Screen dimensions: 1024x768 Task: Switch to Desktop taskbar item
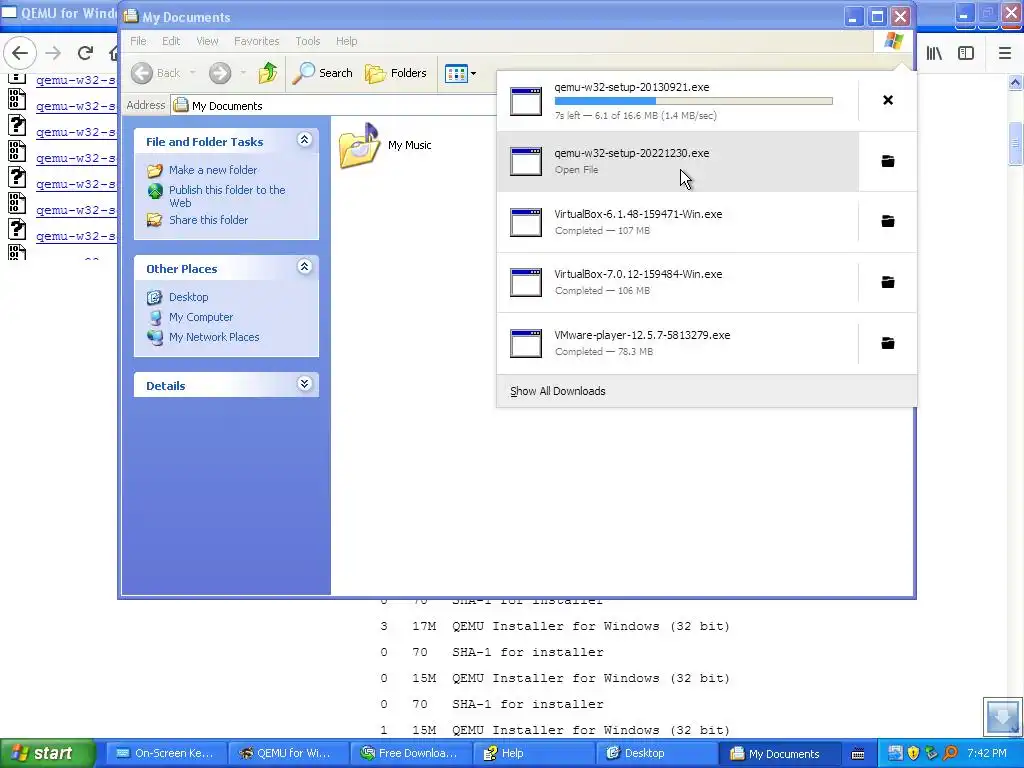click(656, 754)
